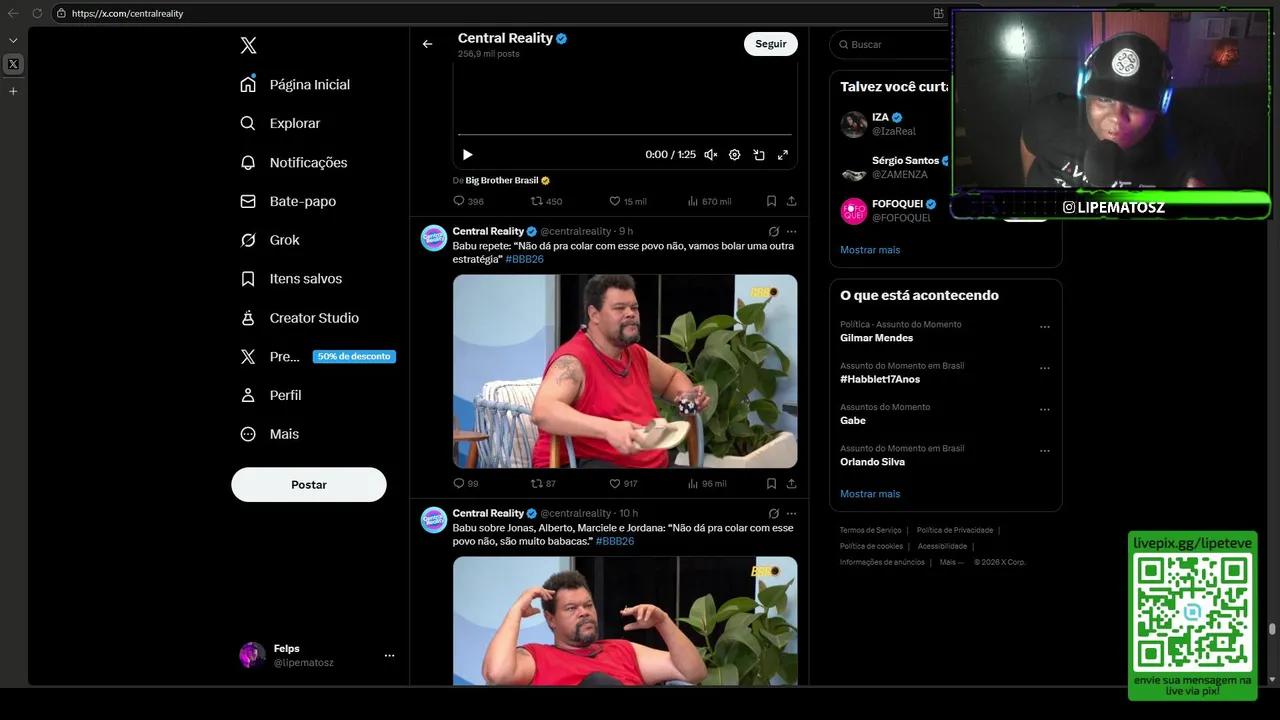The image size is (1280, 720).
Task: Share the Babu repete post
Action: 791,483
